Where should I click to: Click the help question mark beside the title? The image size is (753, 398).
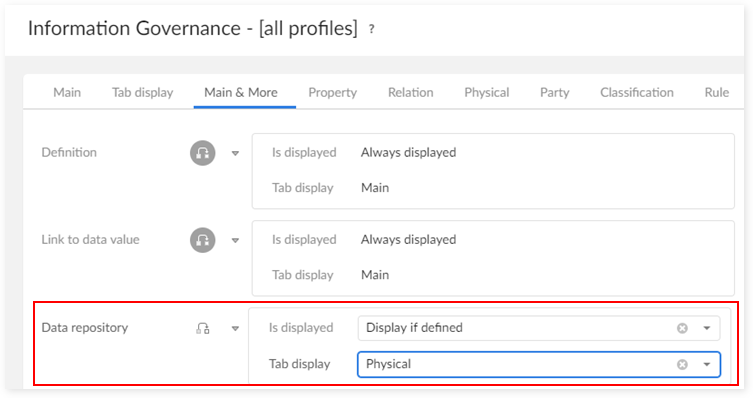(371, 29)
